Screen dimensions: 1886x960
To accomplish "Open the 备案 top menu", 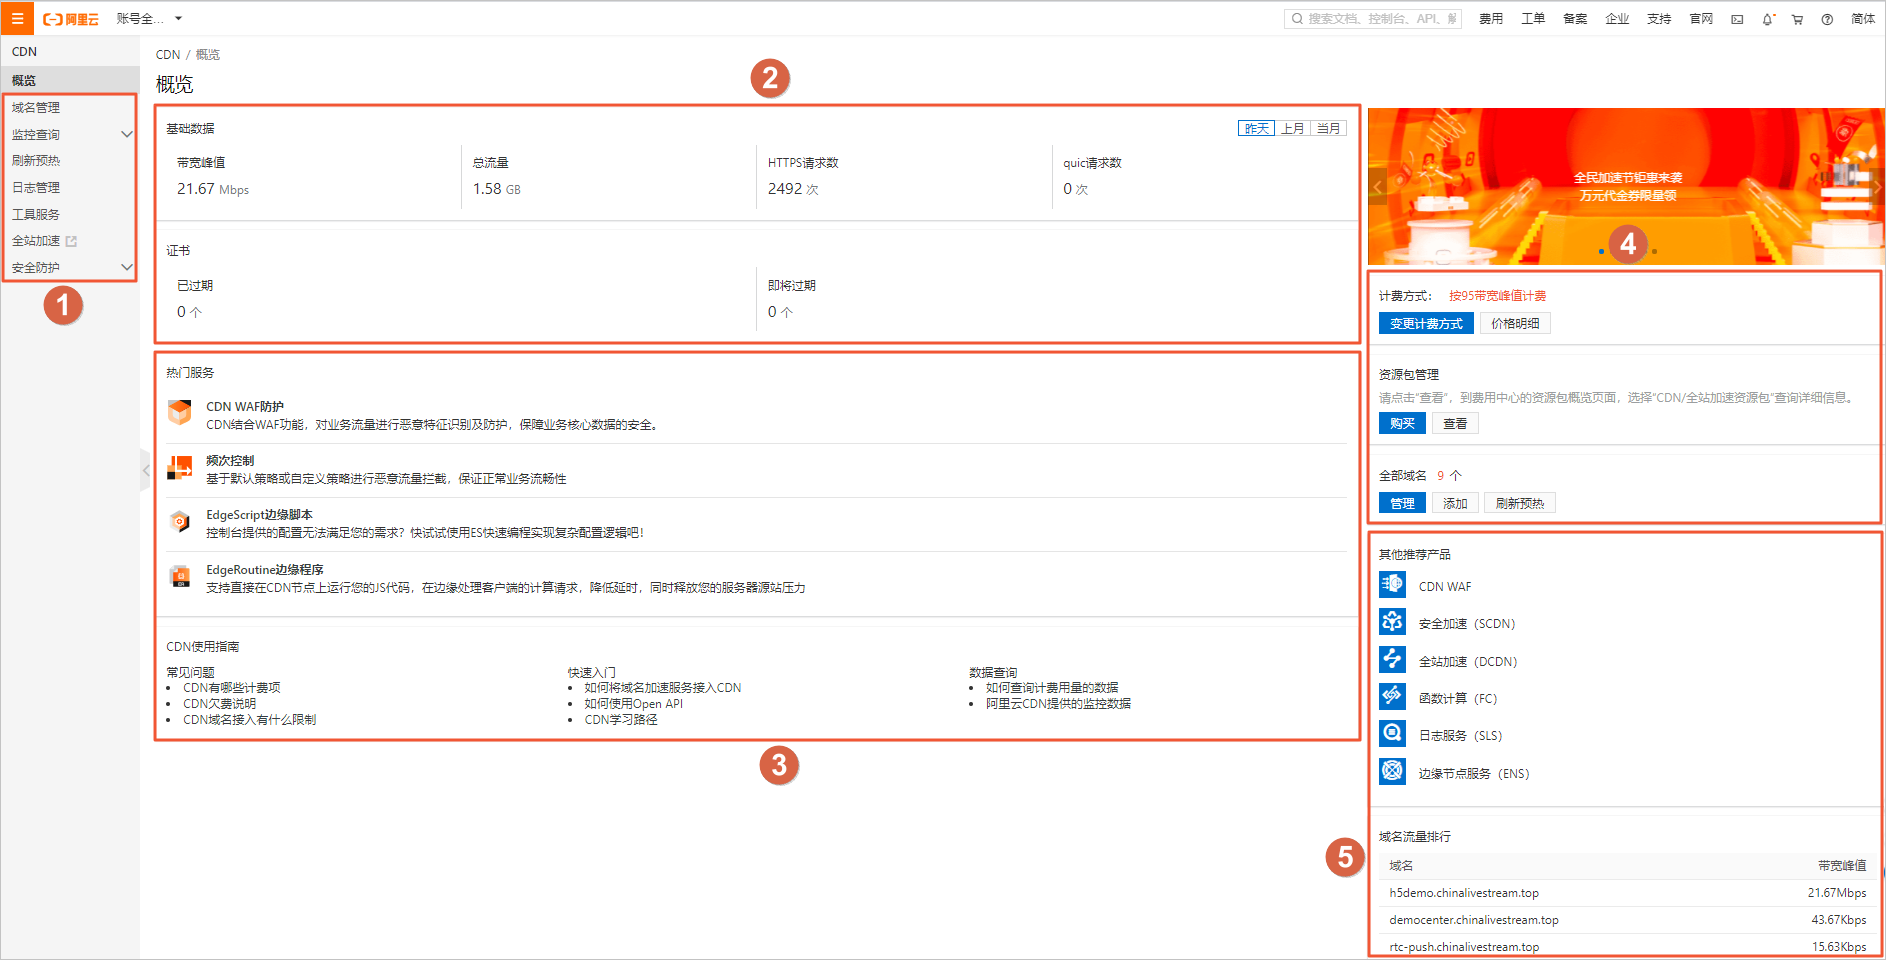I will click(x=1575, y=19).
